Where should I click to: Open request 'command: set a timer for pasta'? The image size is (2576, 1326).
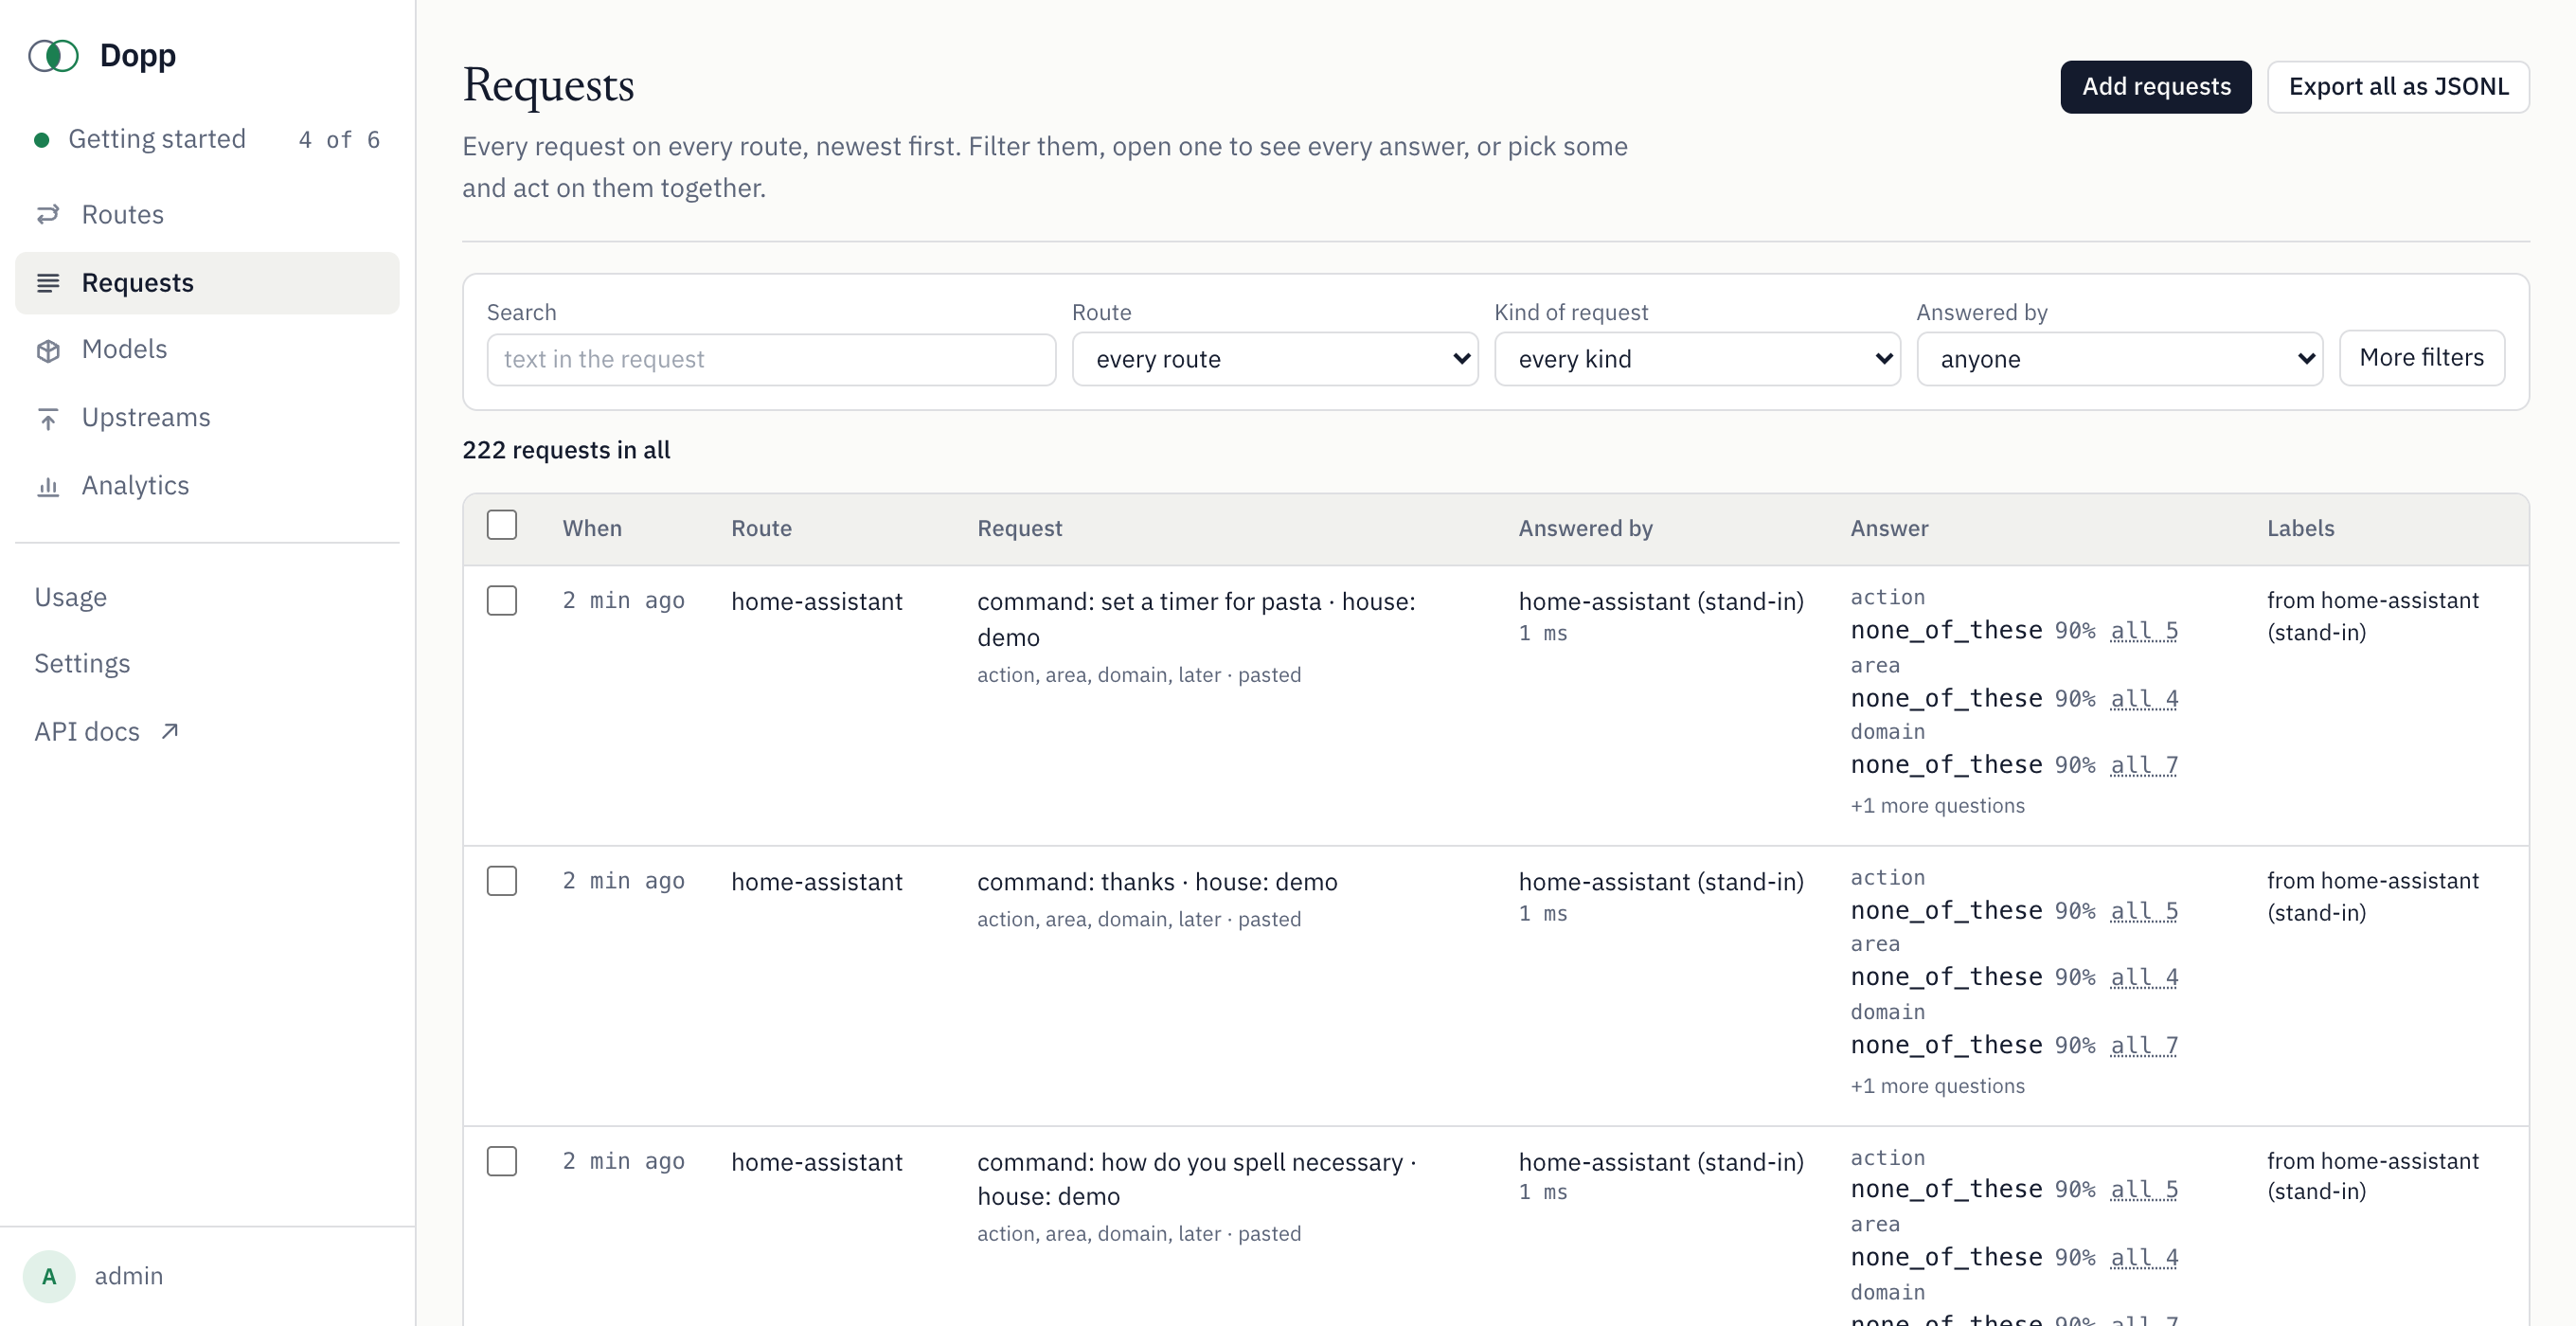1196,619
